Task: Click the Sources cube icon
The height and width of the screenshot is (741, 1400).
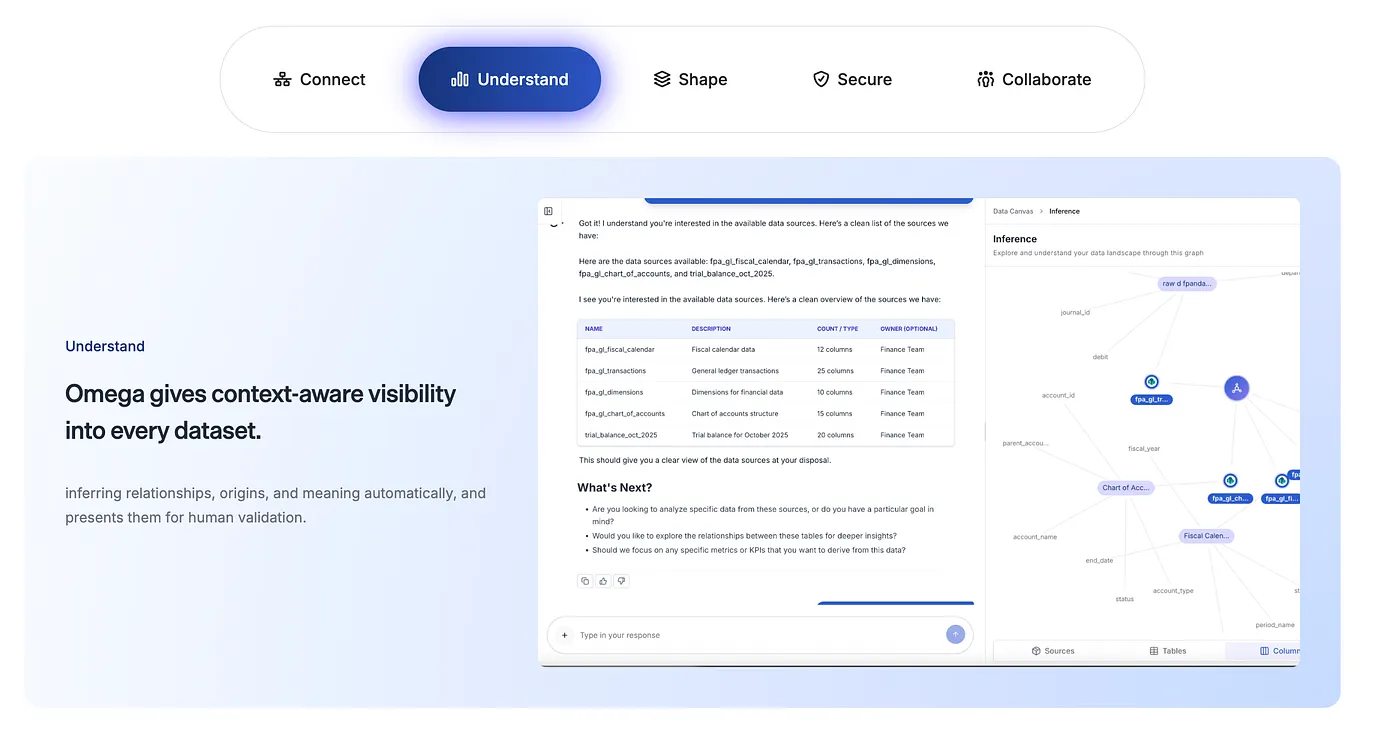Action: pyautogui.click(x=1037, y=651)
